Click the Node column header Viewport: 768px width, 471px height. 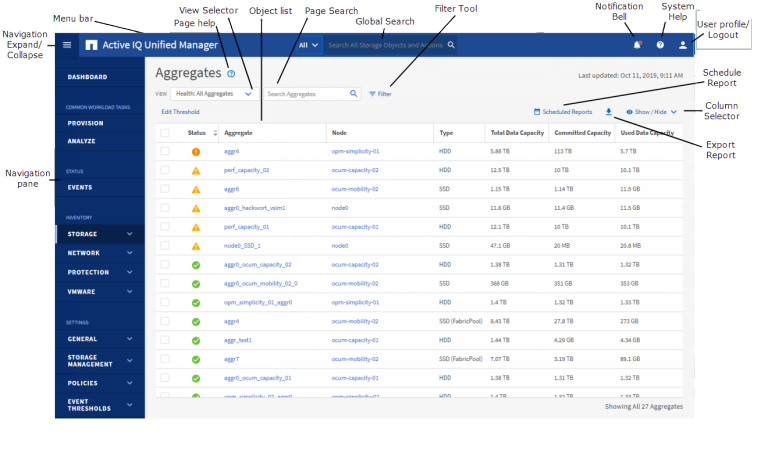coord(339,133)
